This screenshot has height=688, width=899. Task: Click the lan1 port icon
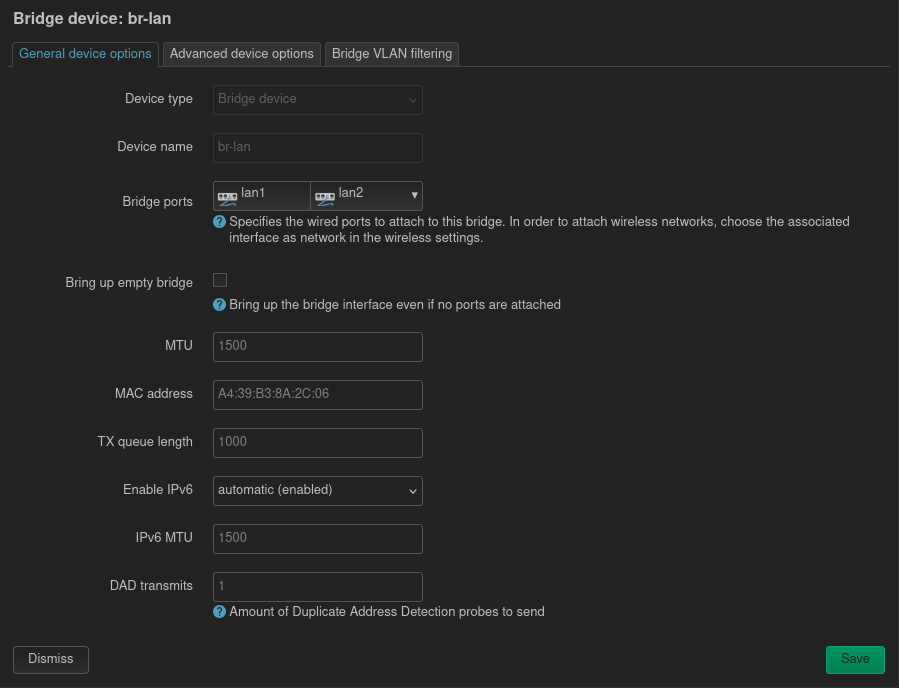pyautogui.click(x=228, y=198)
